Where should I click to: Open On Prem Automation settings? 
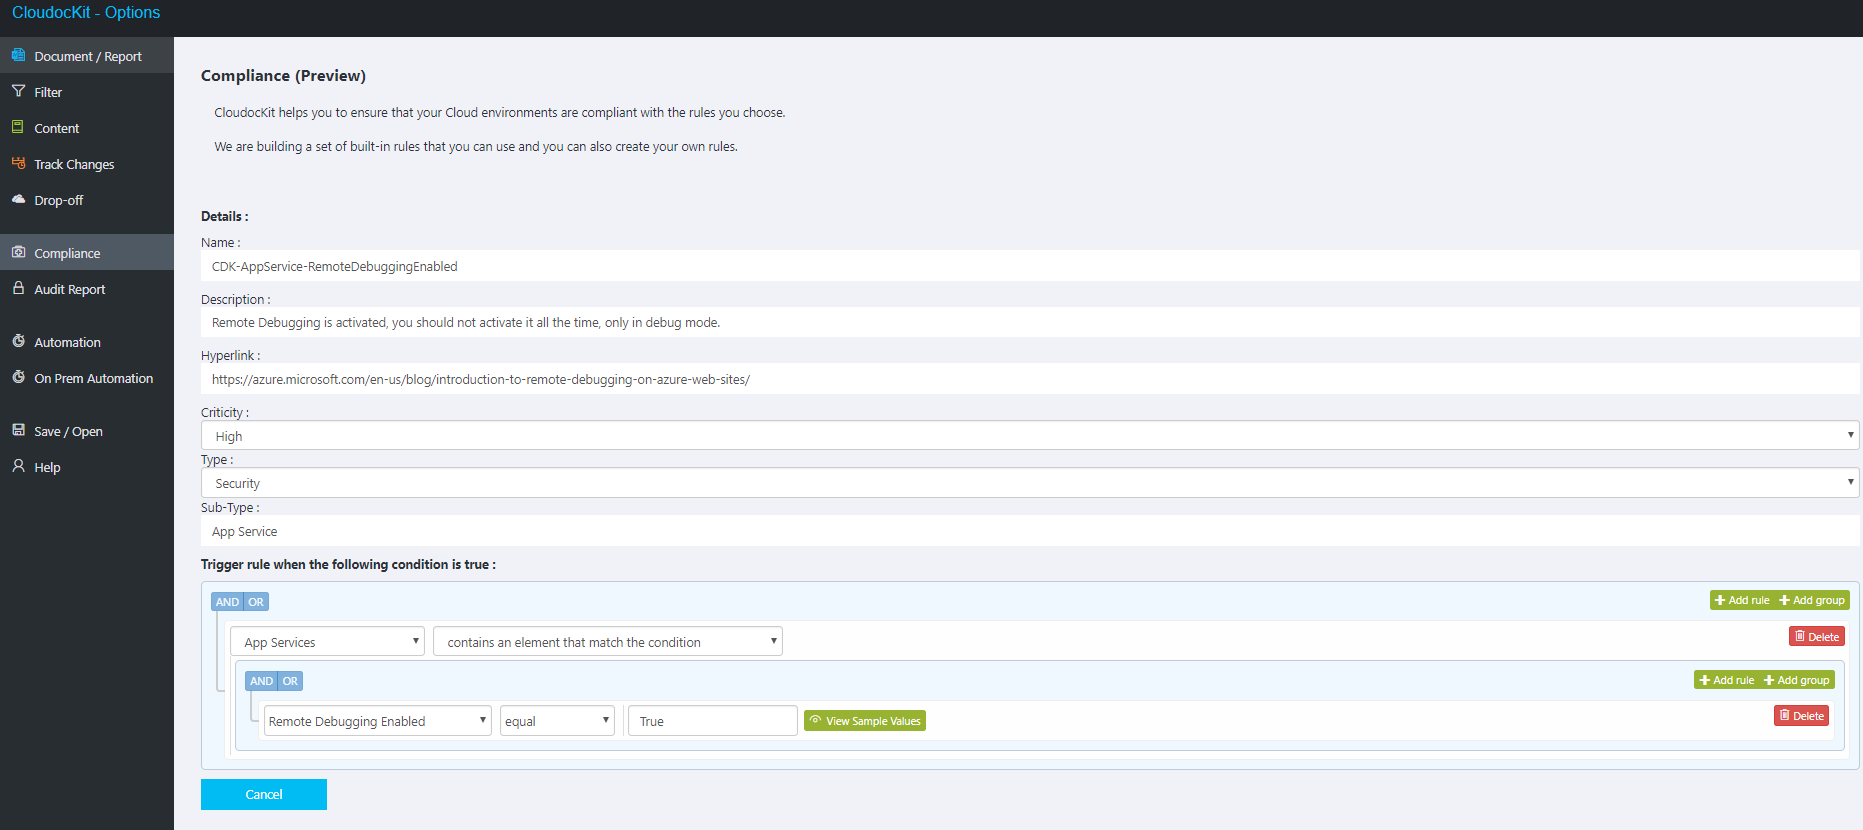click(x=87, y=378)
